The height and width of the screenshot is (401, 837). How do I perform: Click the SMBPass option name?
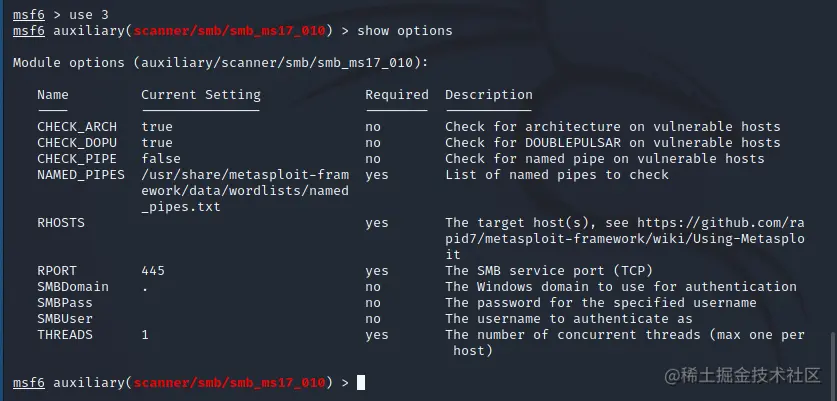pyautogui.click(x=65, y=303)
